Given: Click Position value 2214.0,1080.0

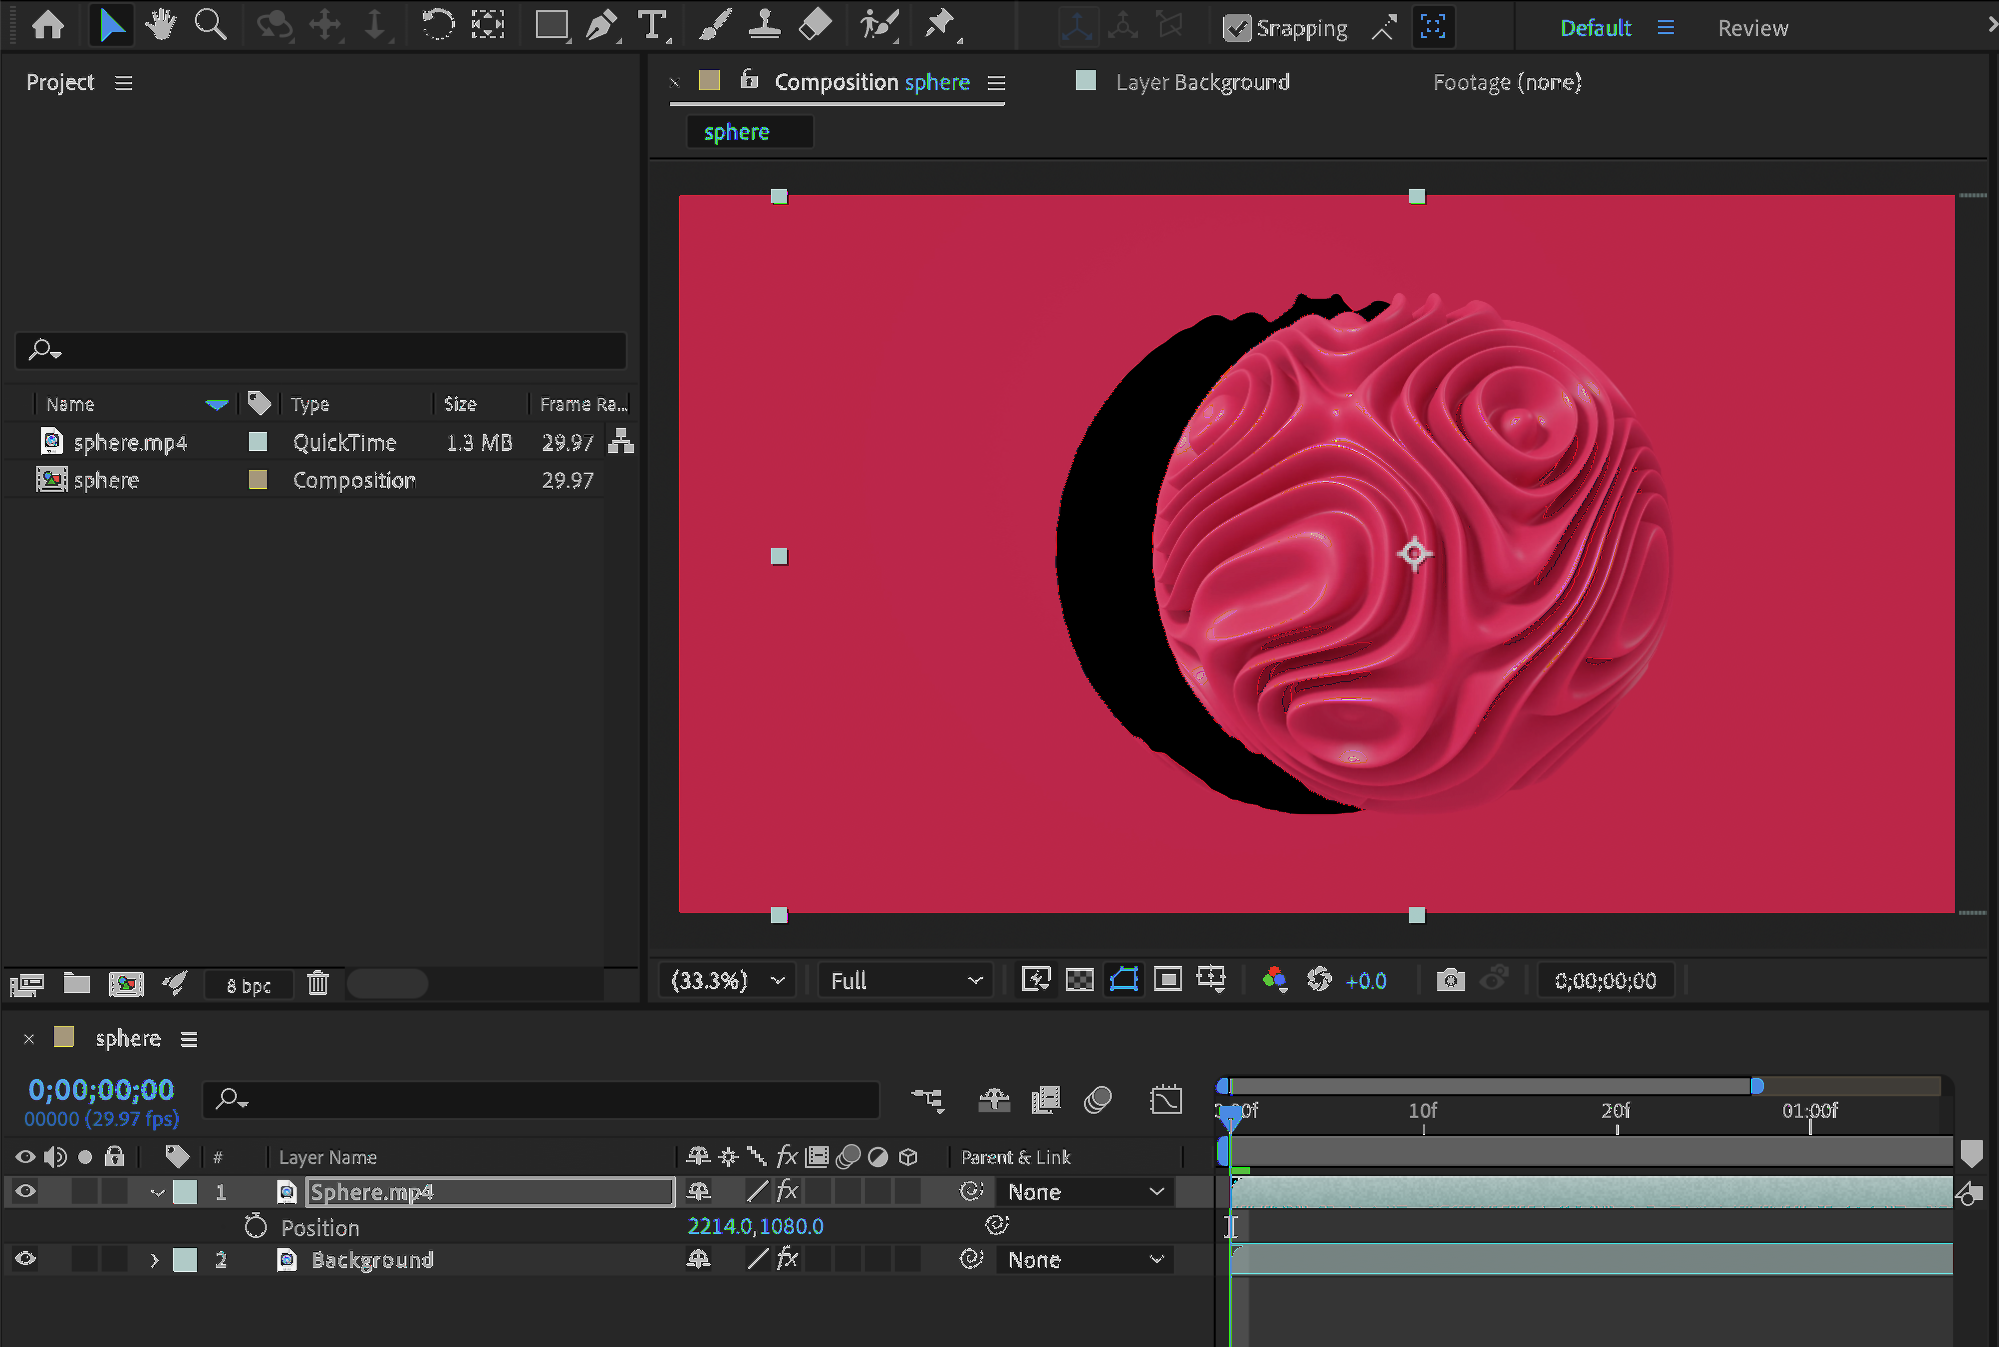Looking at the screenshot, I should [x=755, y=1226].
